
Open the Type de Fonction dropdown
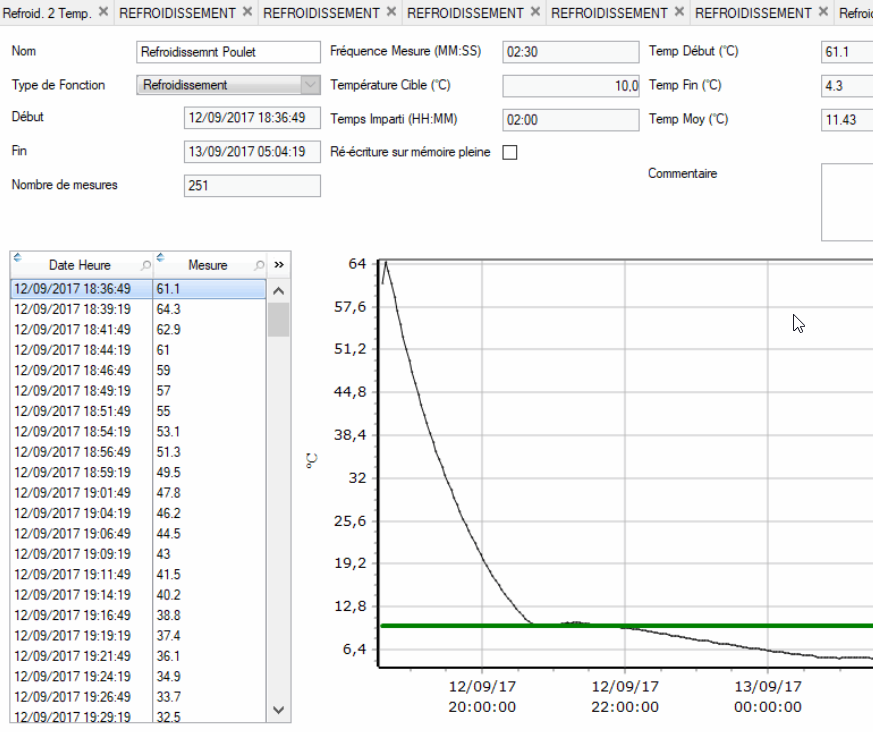(311, 85)
